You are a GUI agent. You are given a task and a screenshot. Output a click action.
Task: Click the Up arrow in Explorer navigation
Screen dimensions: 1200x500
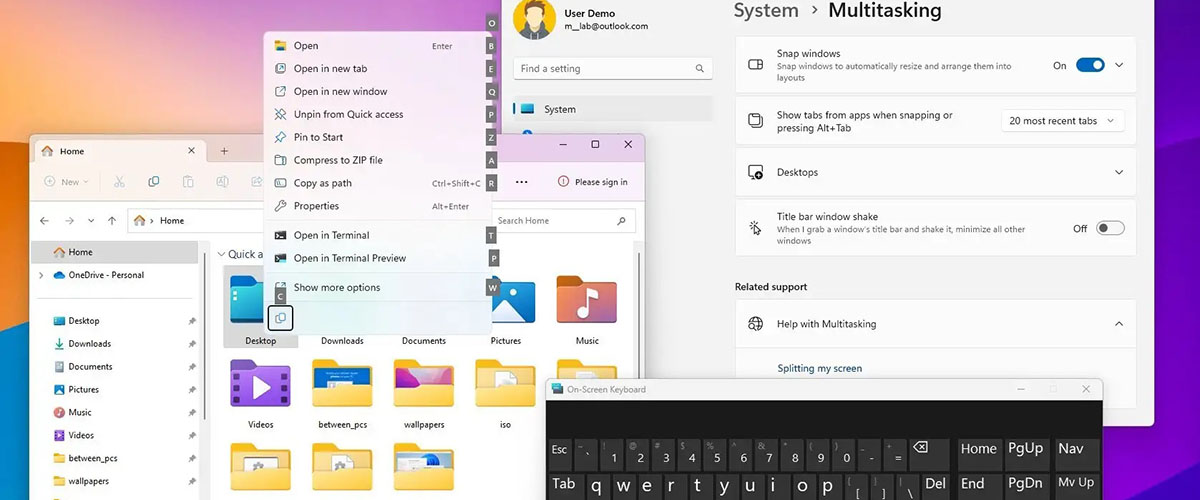click(112, 221)
